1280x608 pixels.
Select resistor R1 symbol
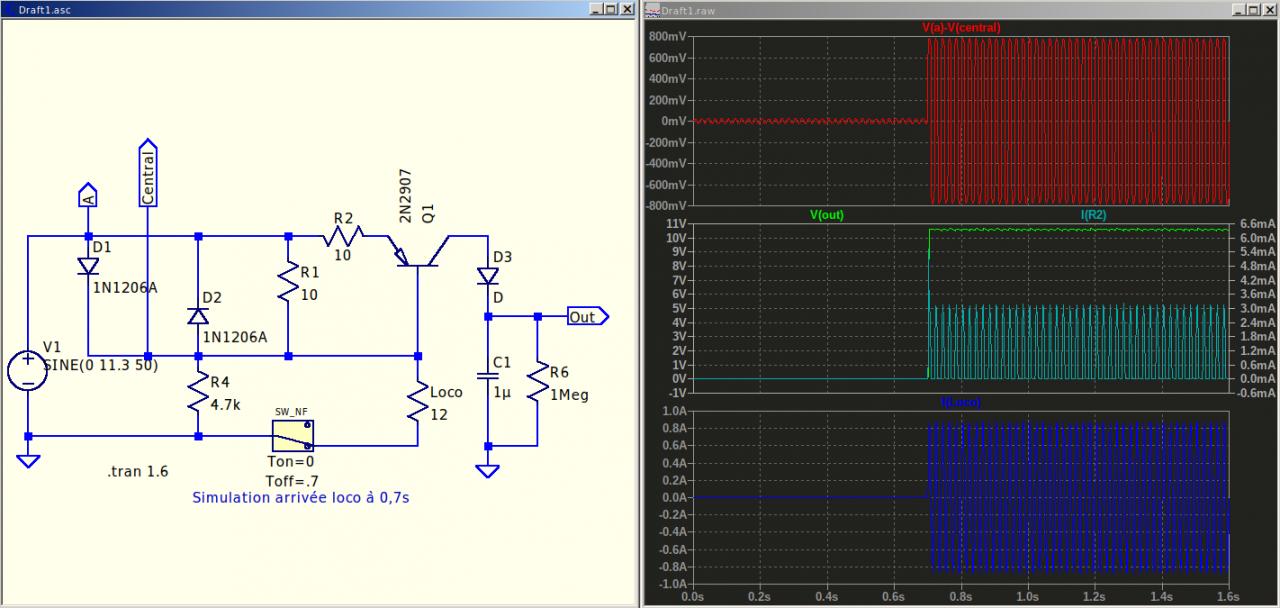pyautogui.click(x=288, y=283)
